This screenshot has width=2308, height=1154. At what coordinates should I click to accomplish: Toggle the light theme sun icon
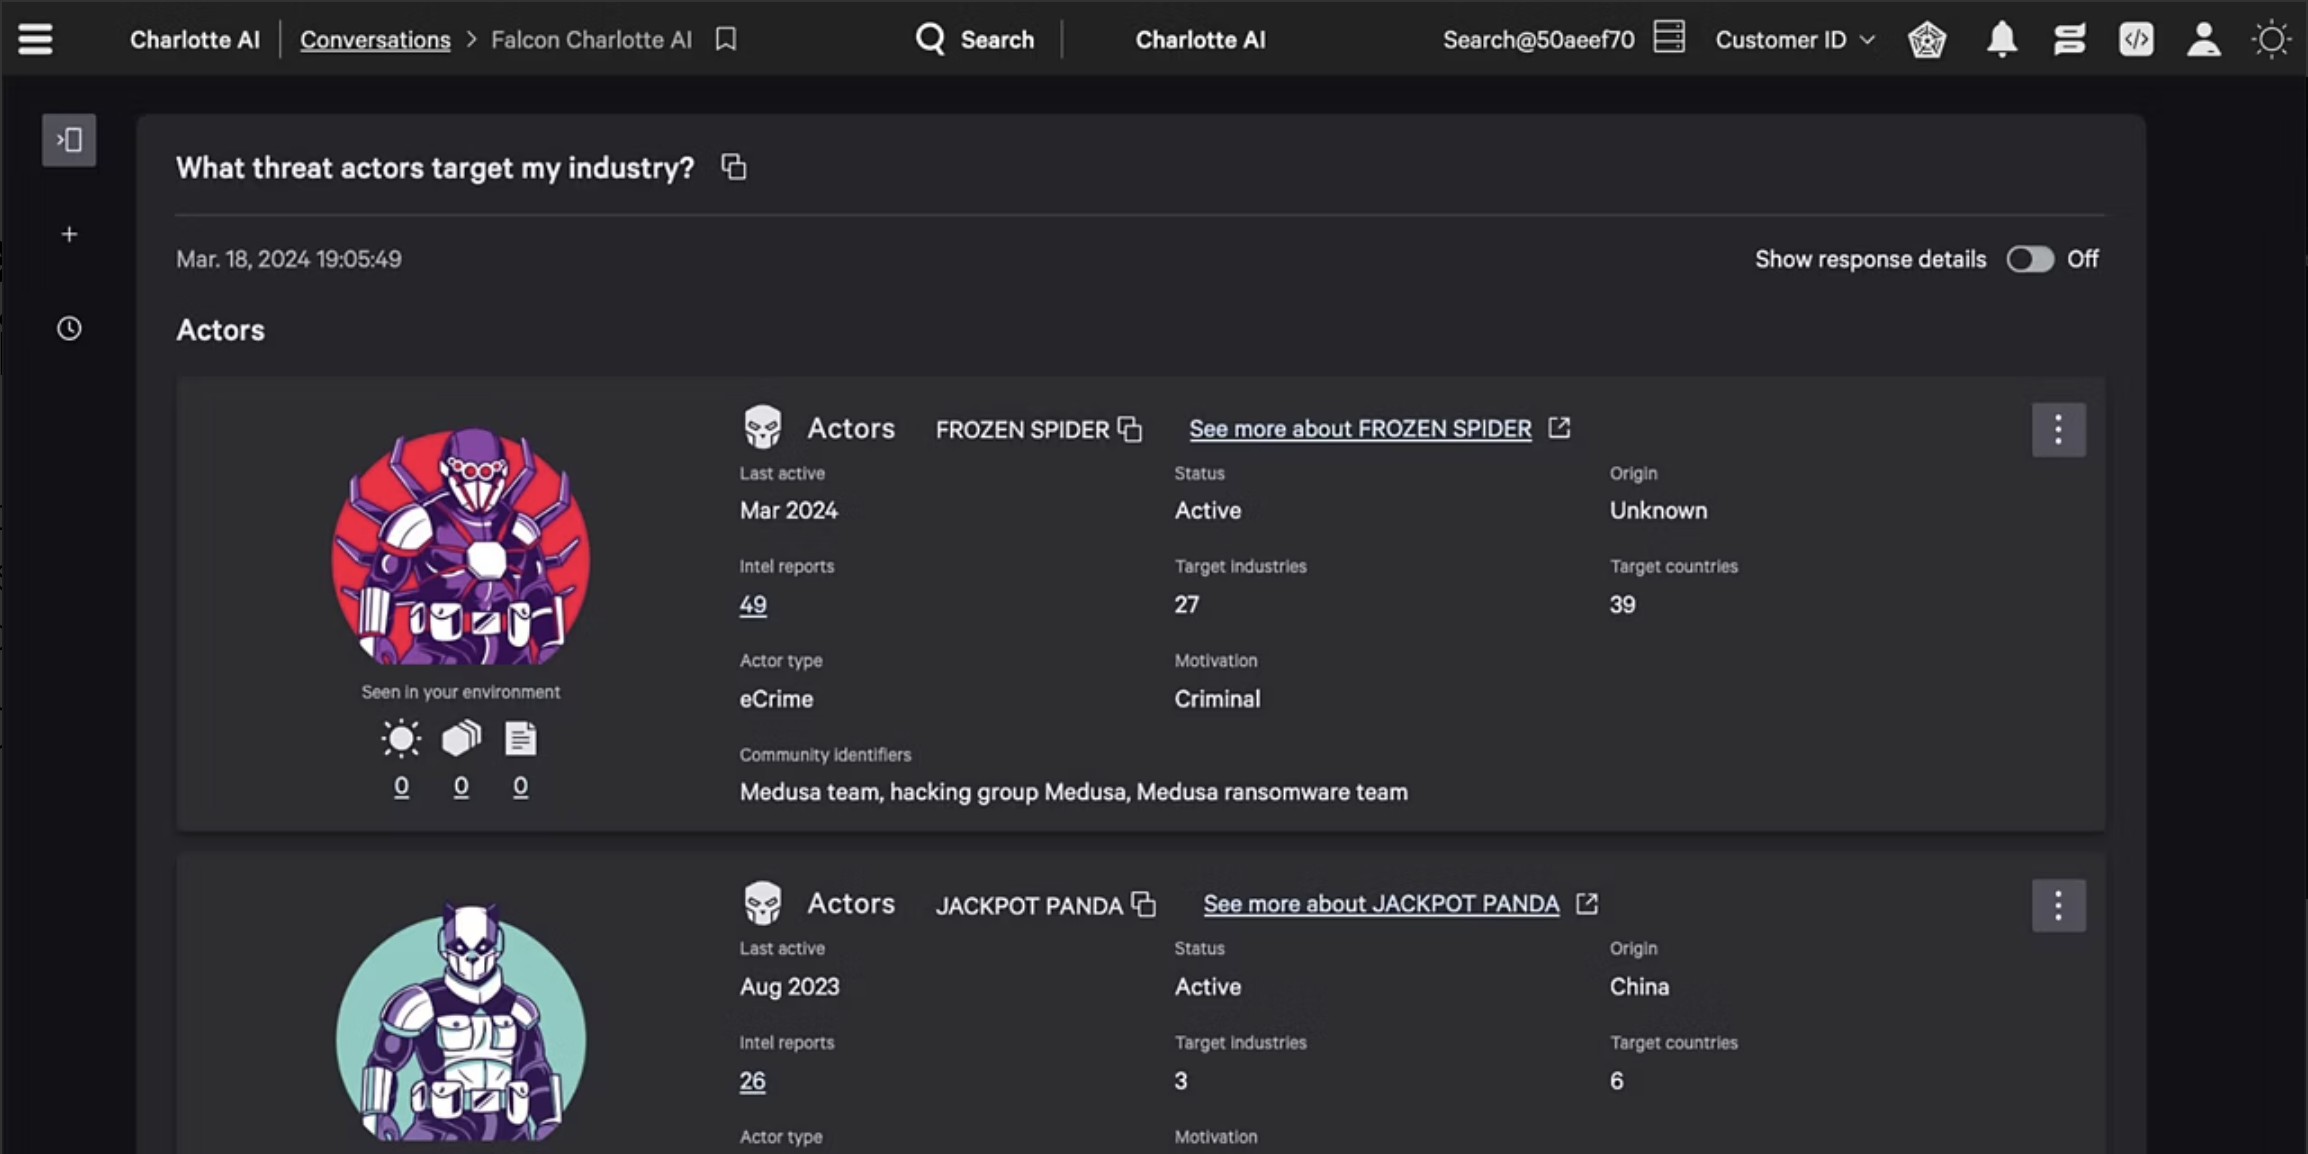2271,39
